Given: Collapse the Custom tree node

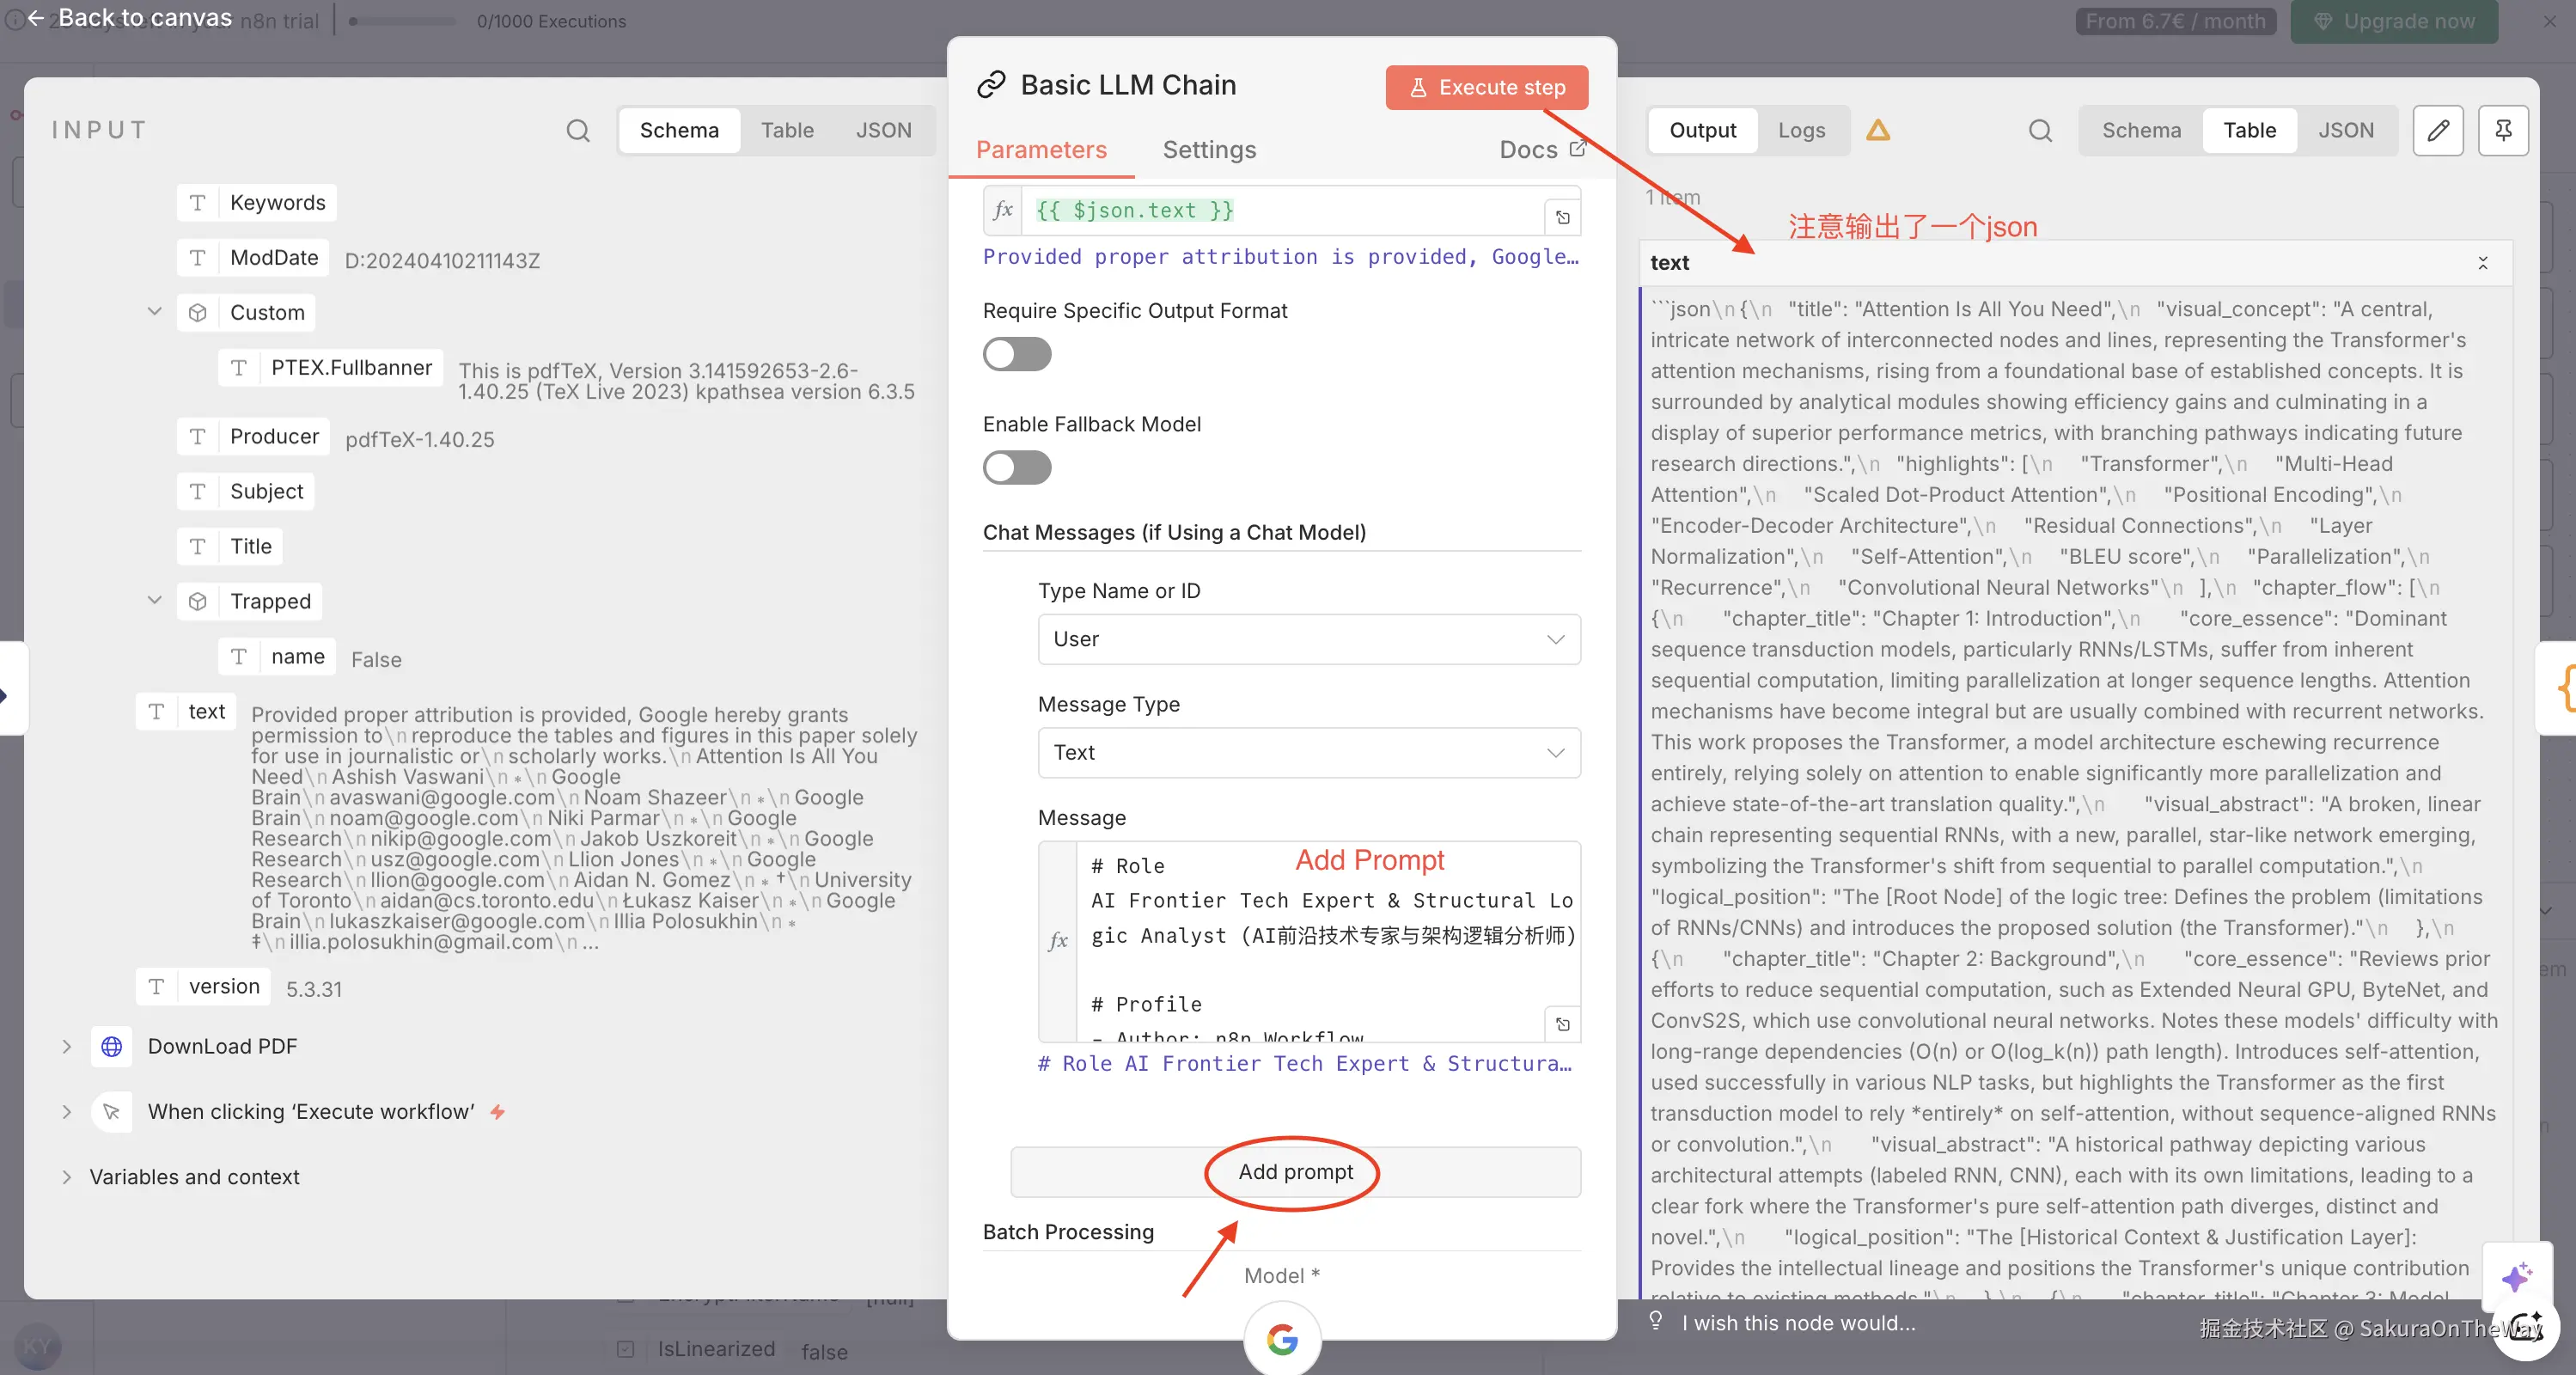Looking at the screenshot, I should click(x=155, y=312).
